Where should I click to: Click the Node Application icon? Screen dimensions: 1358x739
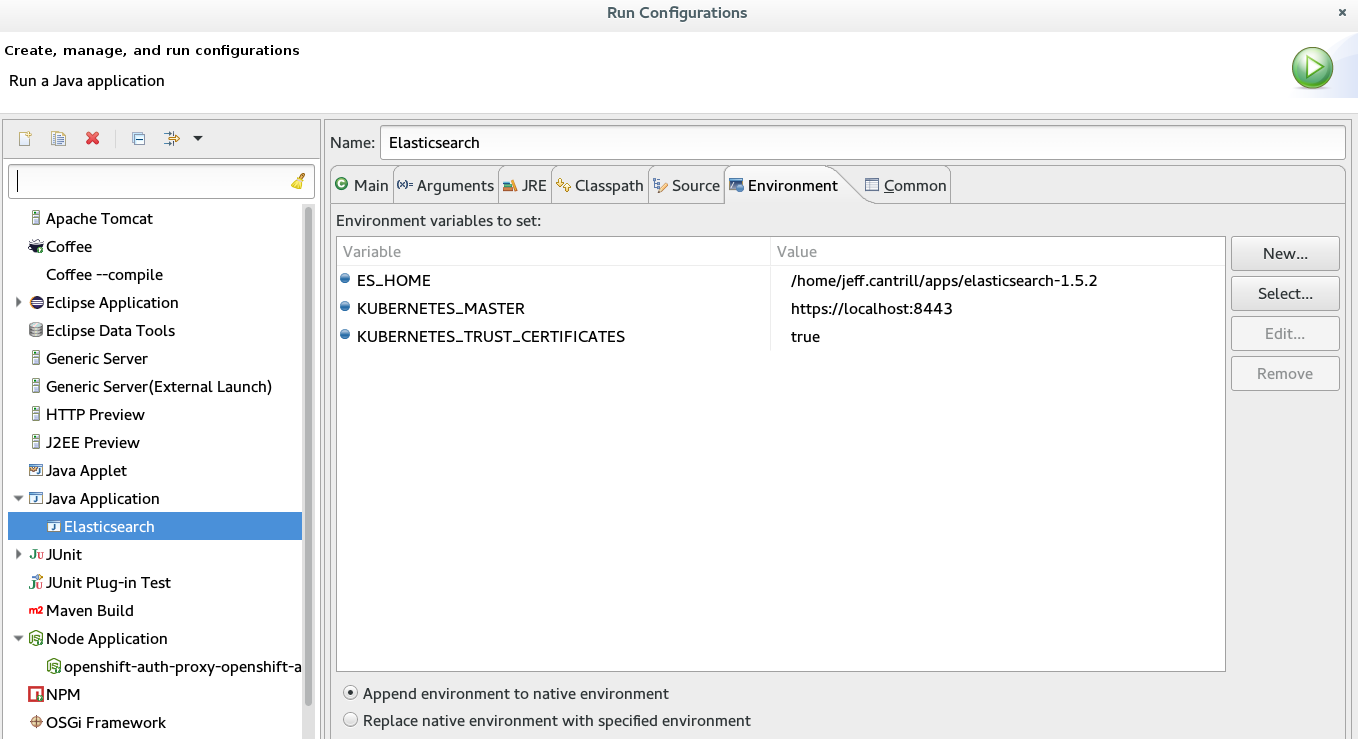[x=36, y=638]
